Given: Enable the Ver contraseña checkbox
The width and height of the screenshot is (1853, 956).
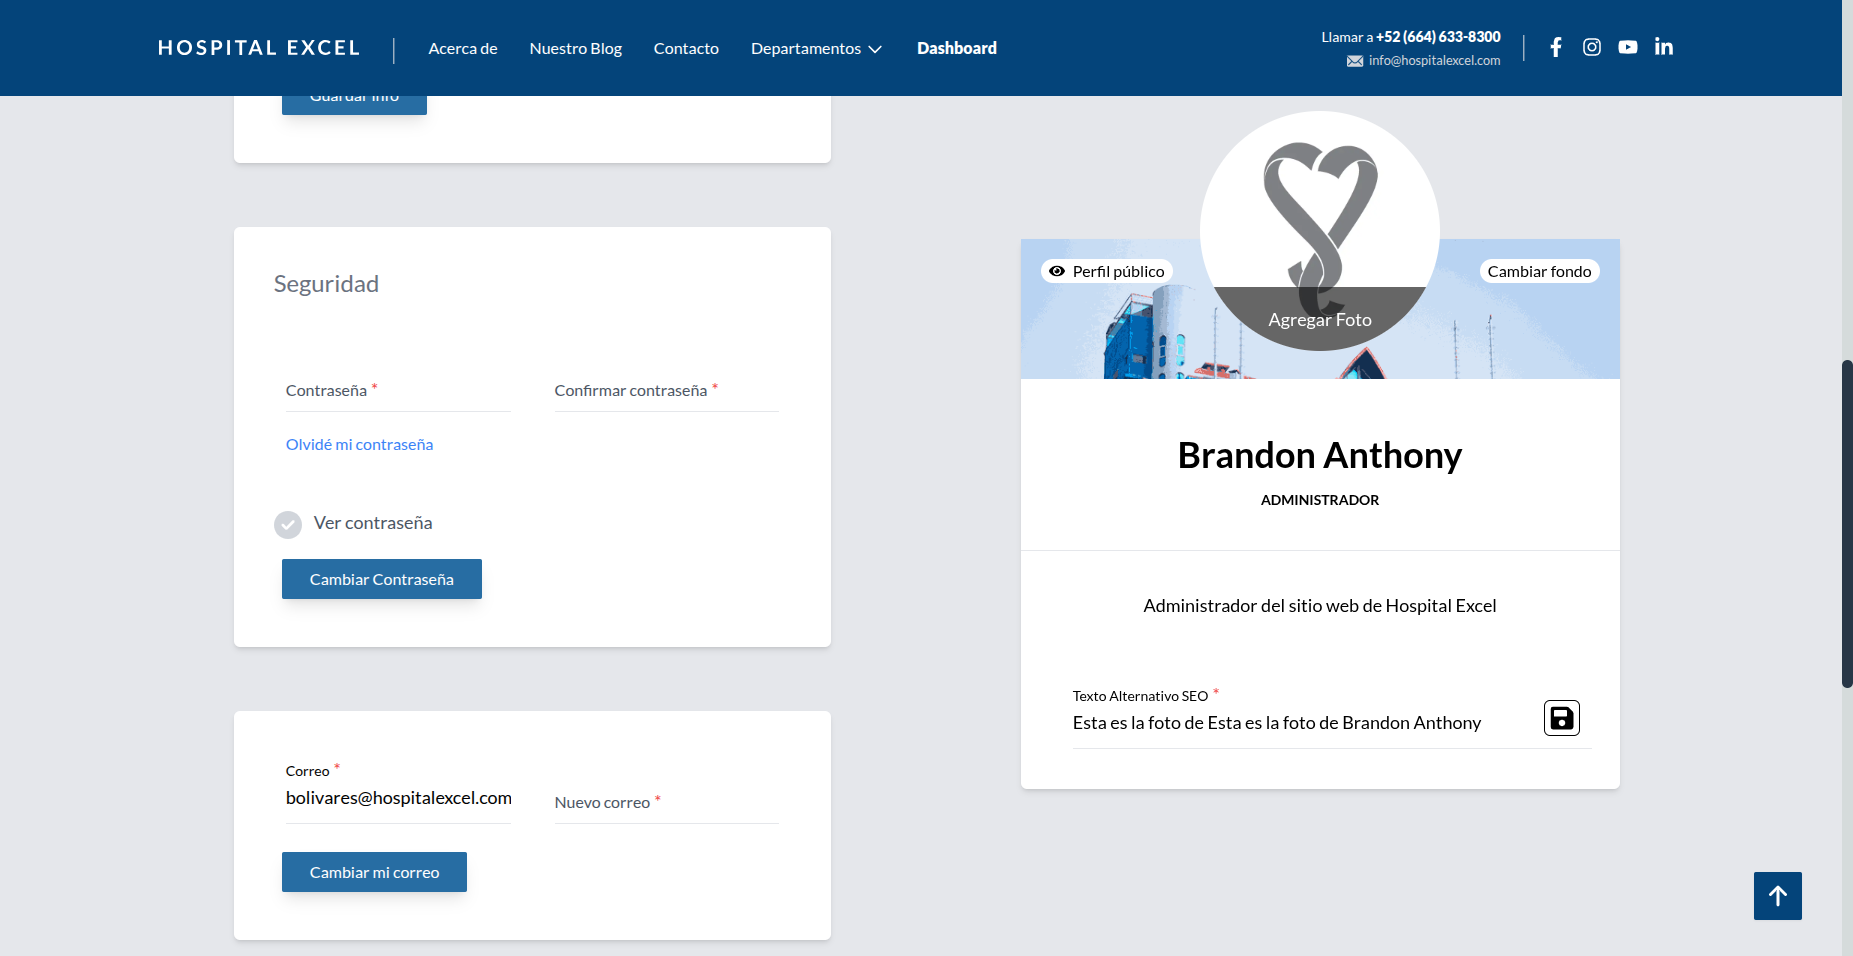Looking at the screenshot, I should pyautogui.click(x=288, y=525).
